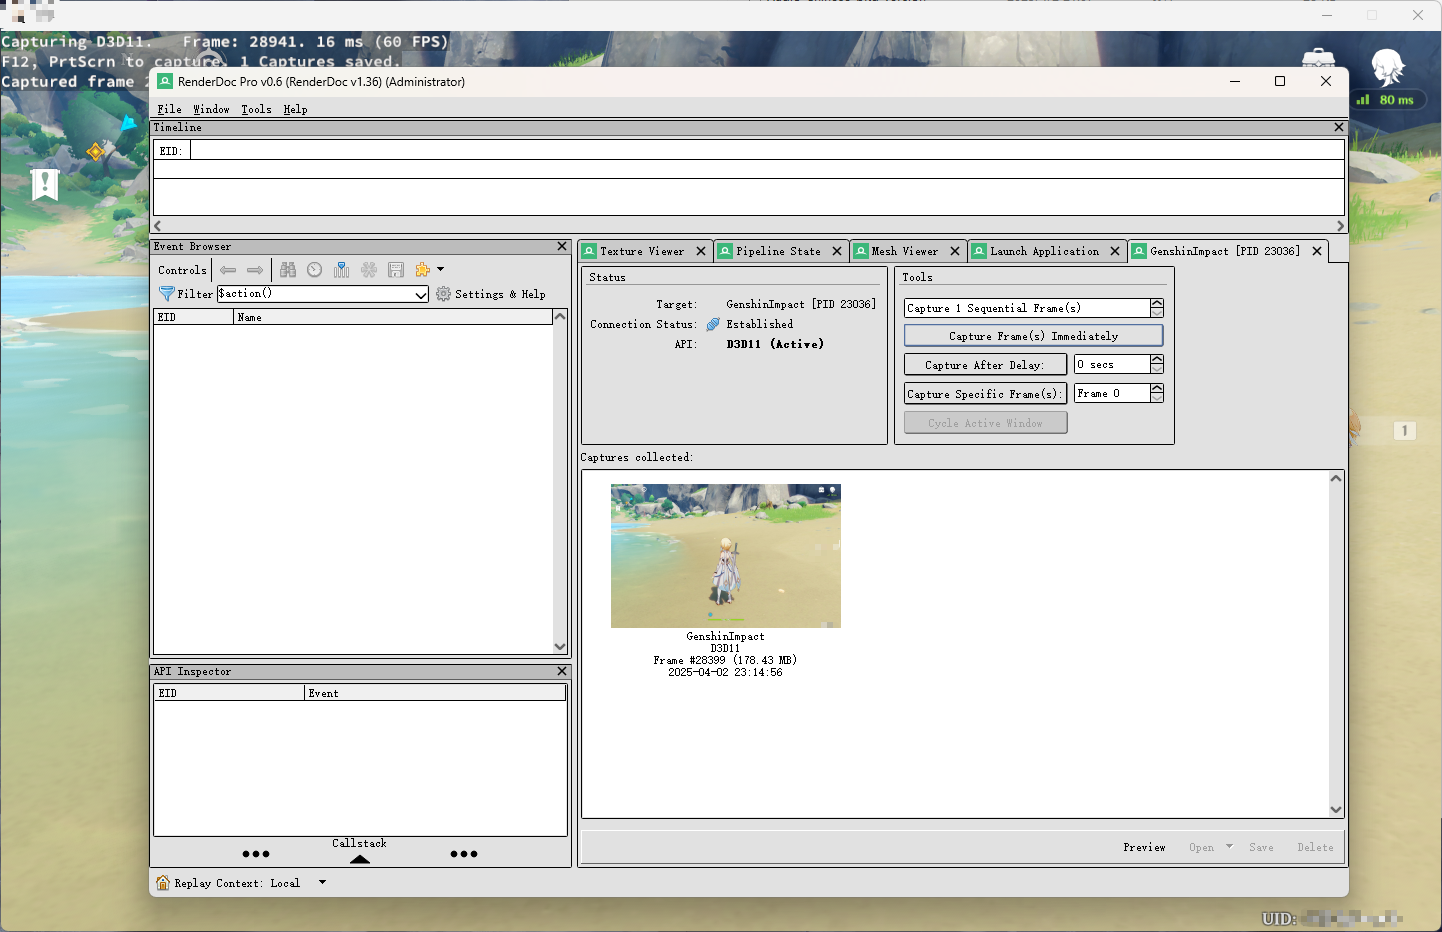Click the floppy disk export icon
The height and width of the screenshot is (932, 1442).
point(396,270)
